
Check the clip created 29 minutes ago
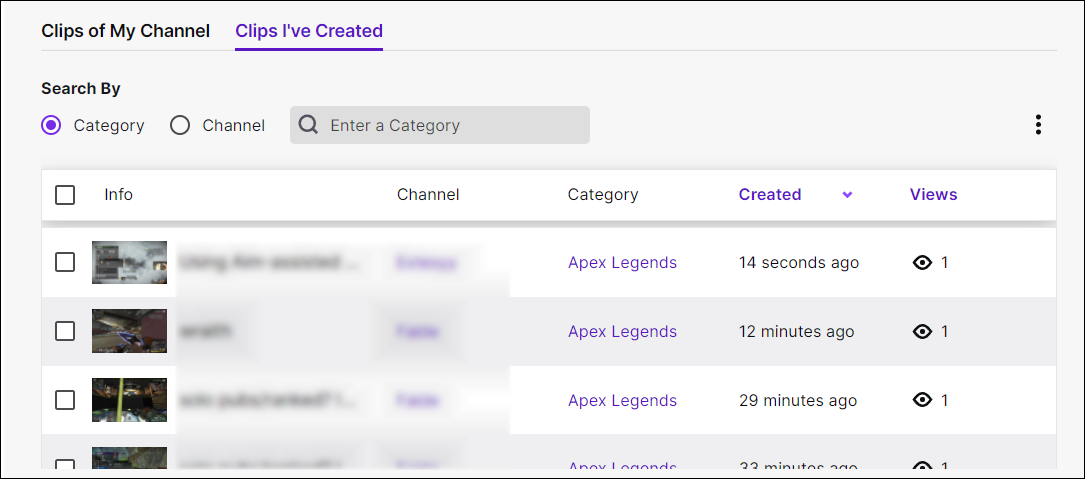tap(65, 400)
